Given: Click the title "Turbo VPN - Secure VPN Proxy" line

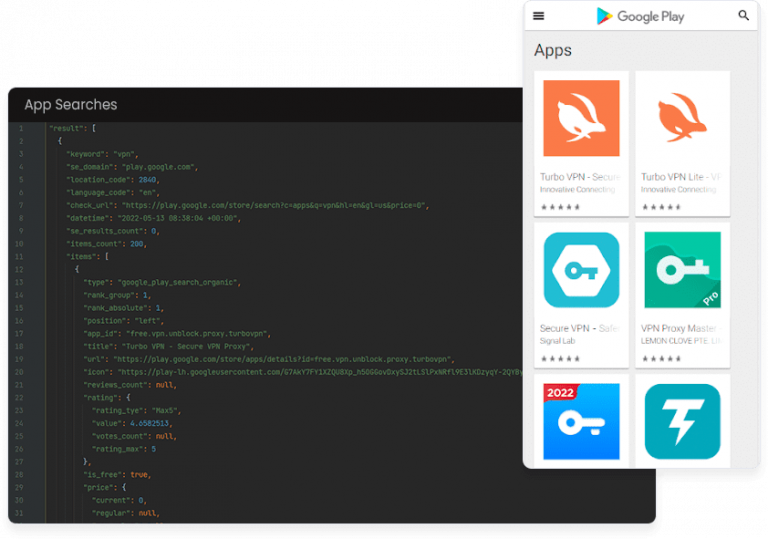Looking at the screenshot, I should tap(168, 346).
